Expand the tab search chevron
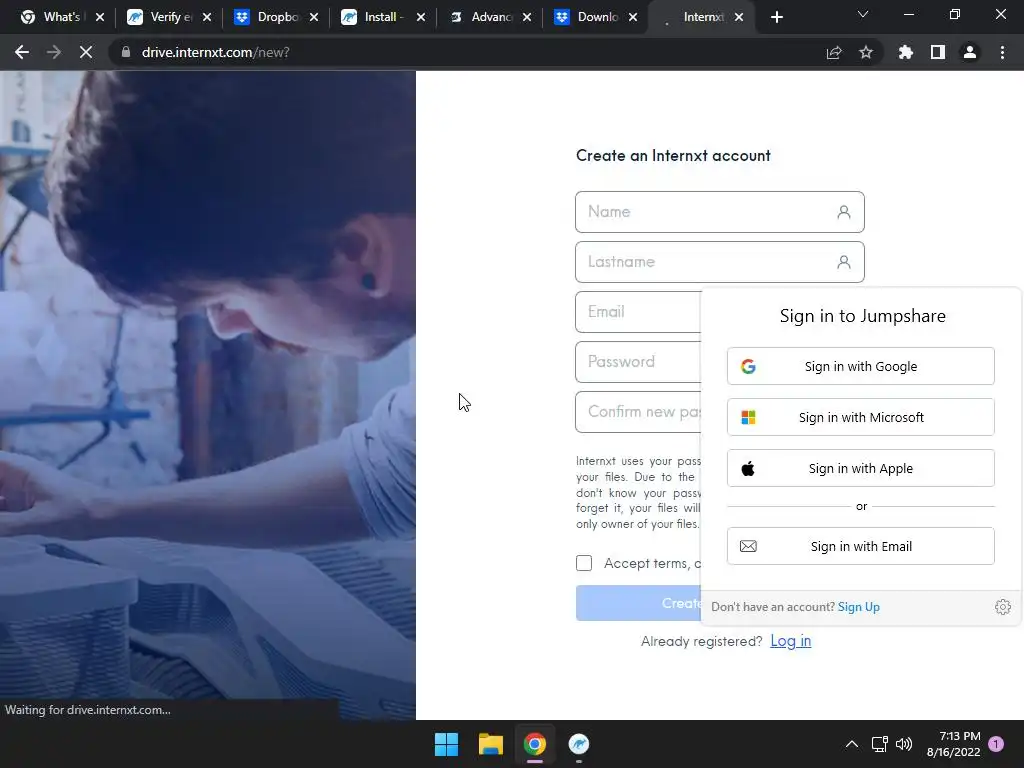 point(863,14)
